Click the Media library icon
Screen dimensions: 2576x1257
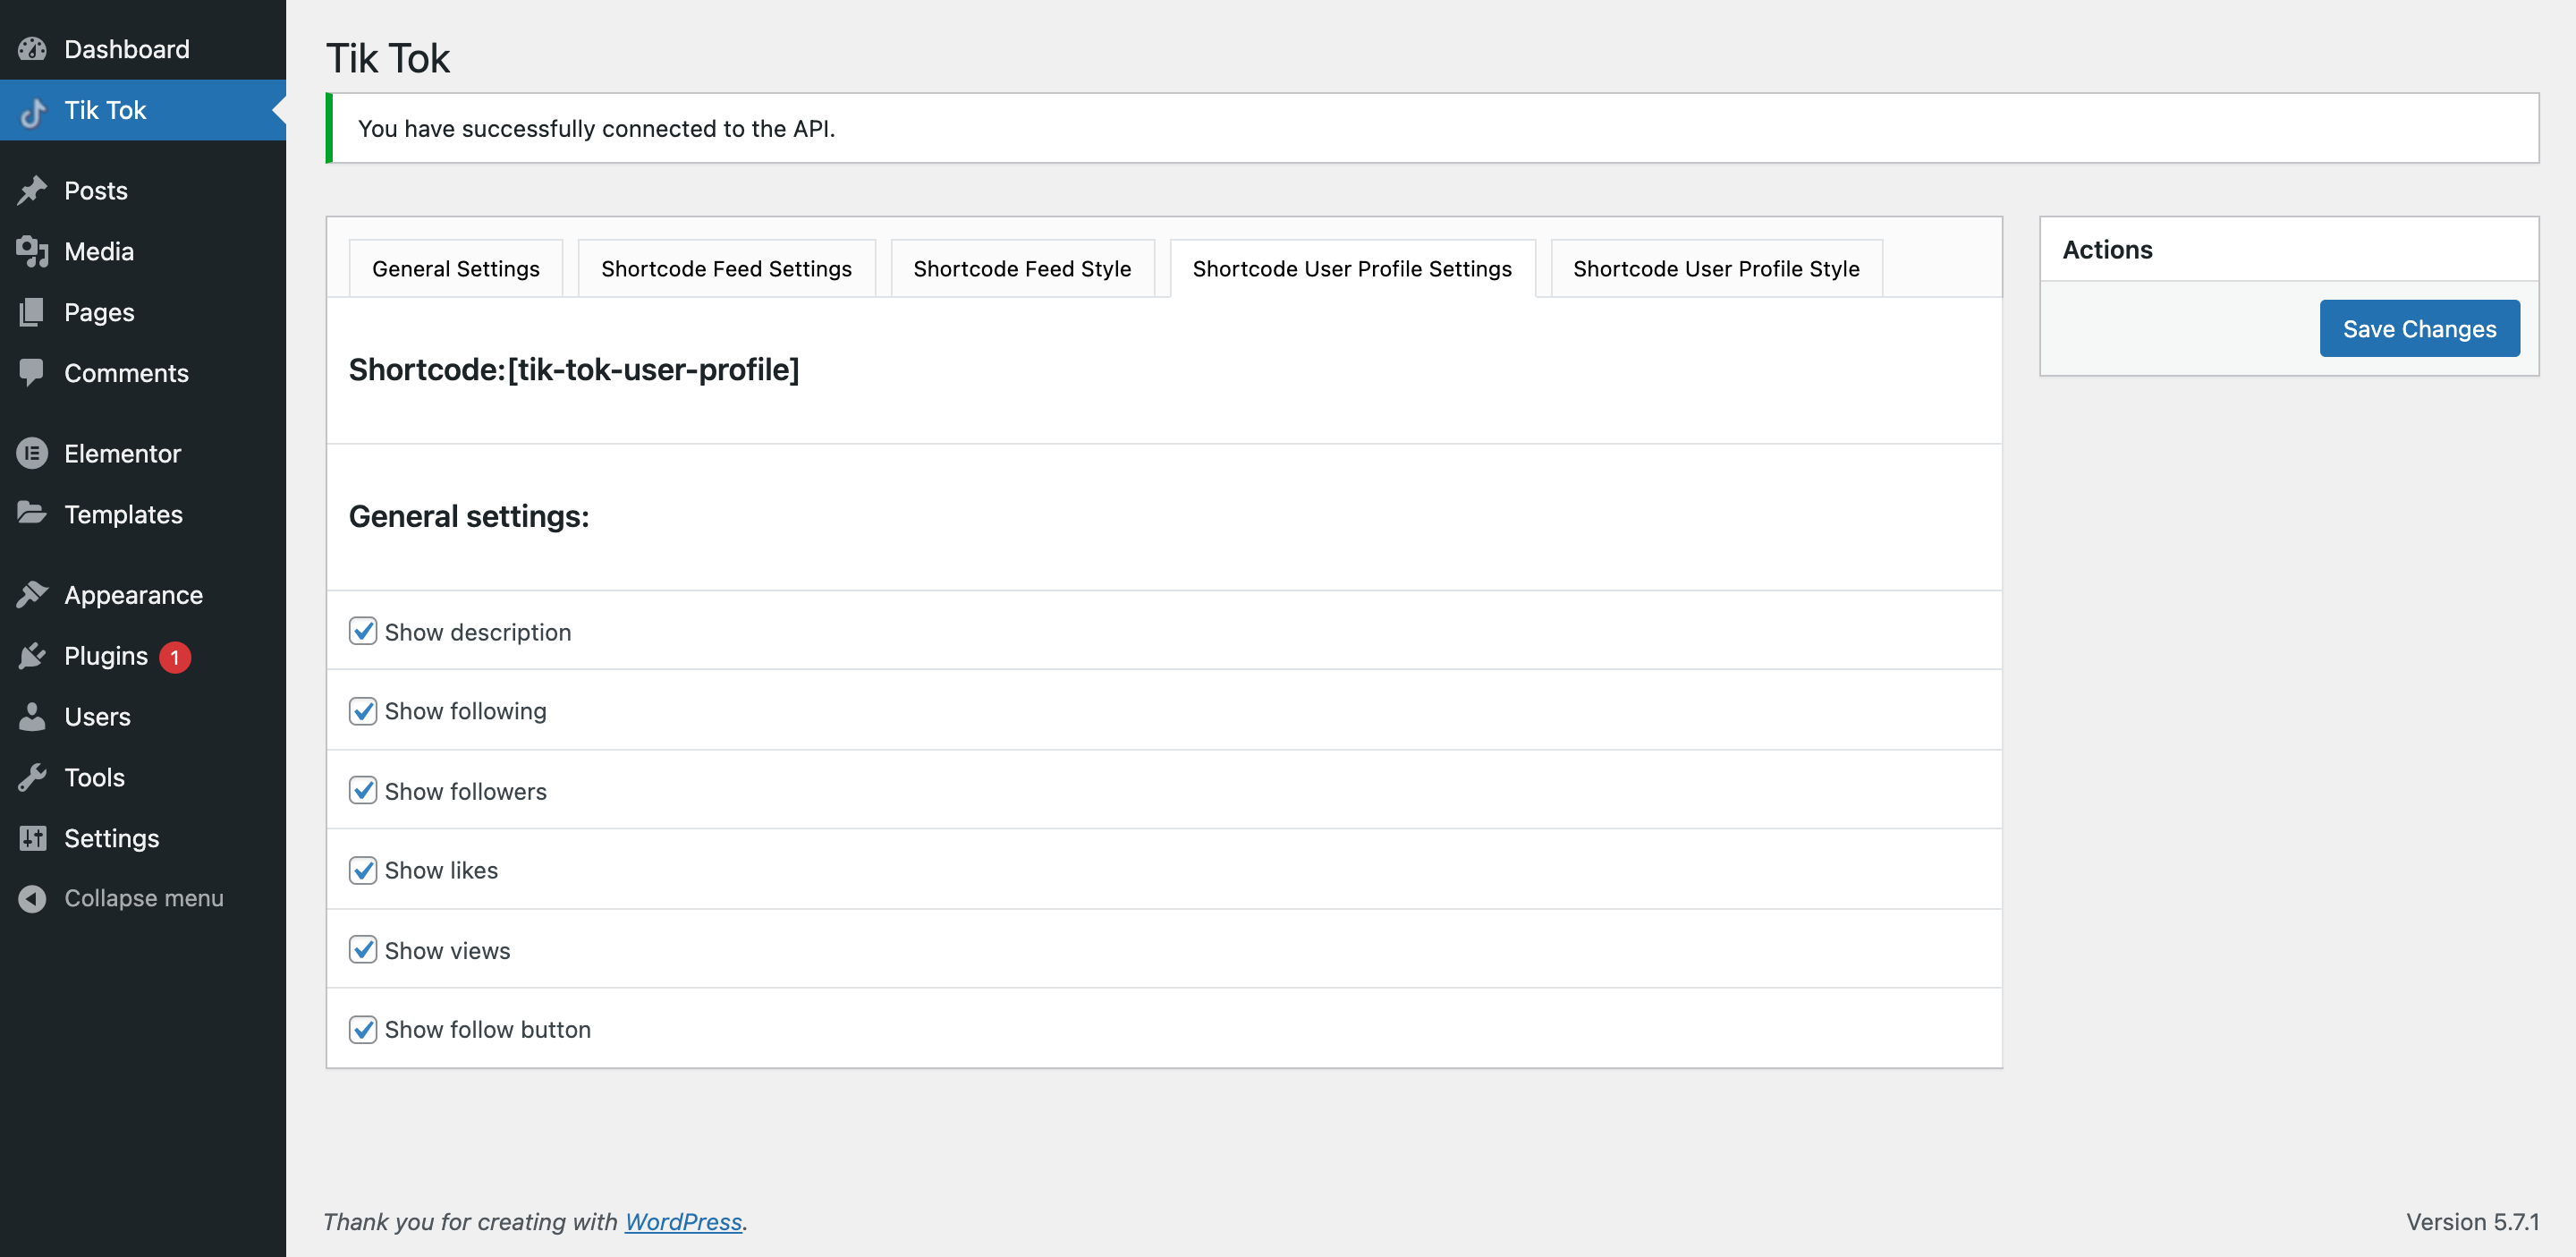tap(32, 251)
